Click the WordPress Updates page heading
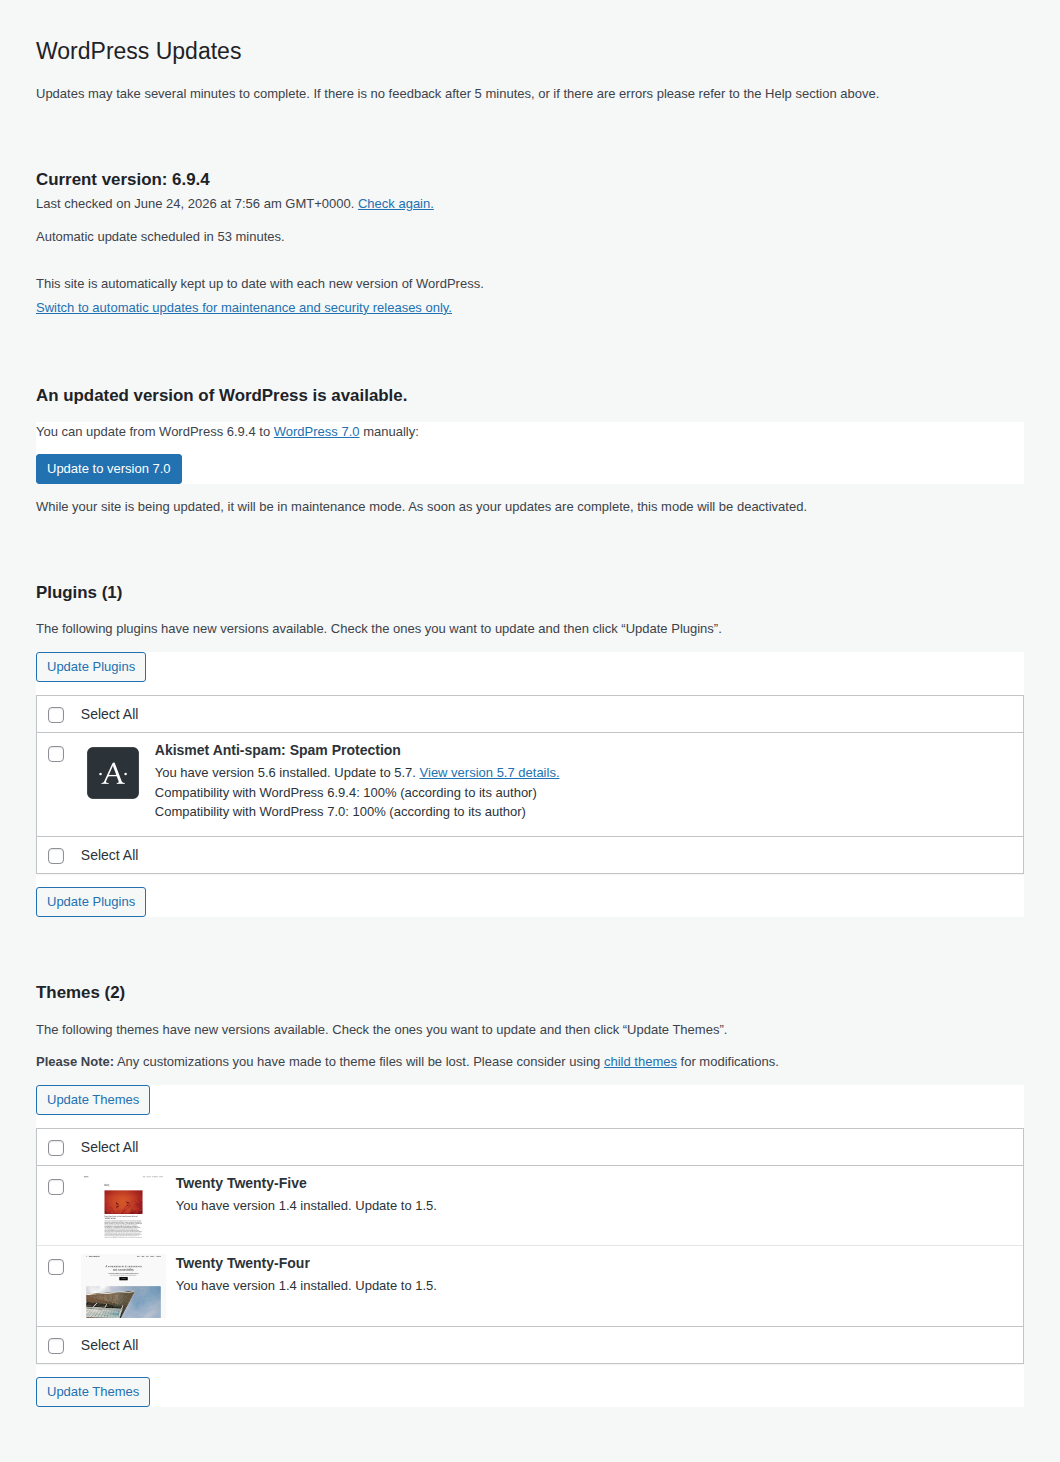The height and width of the screenshot is (1462, 1060). pos(139,51)
